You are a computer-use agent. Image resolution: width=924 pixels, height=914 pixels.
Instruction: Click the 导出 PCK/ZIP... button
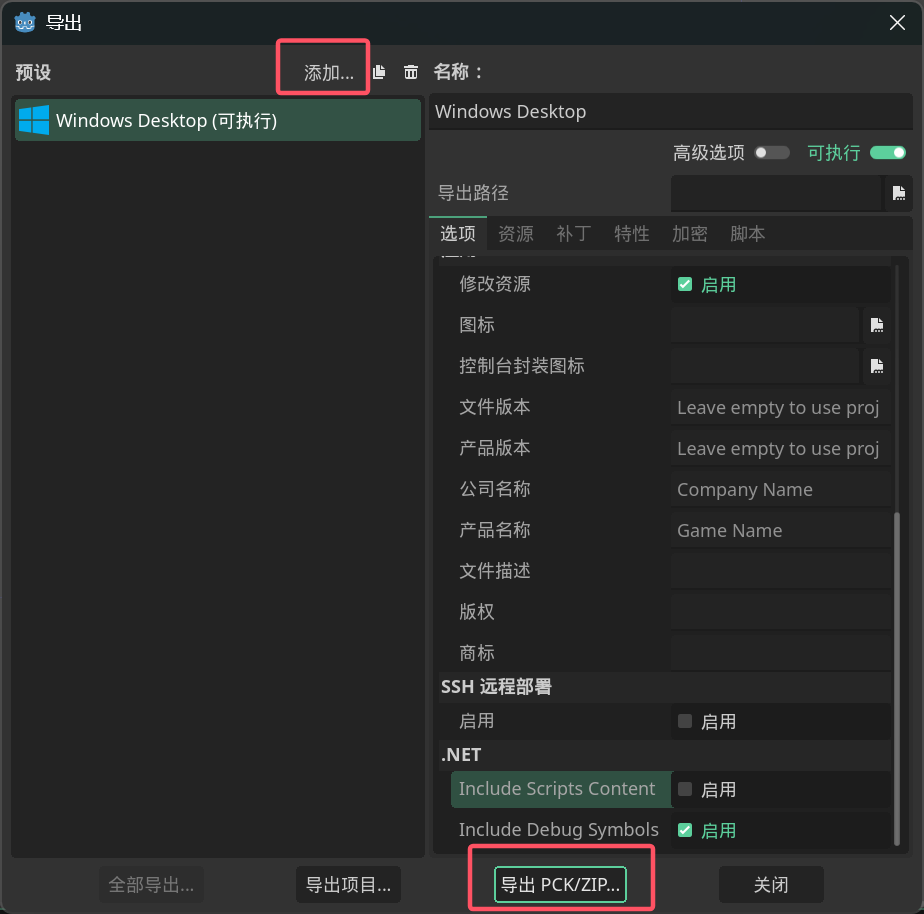[x=560, y=885]
